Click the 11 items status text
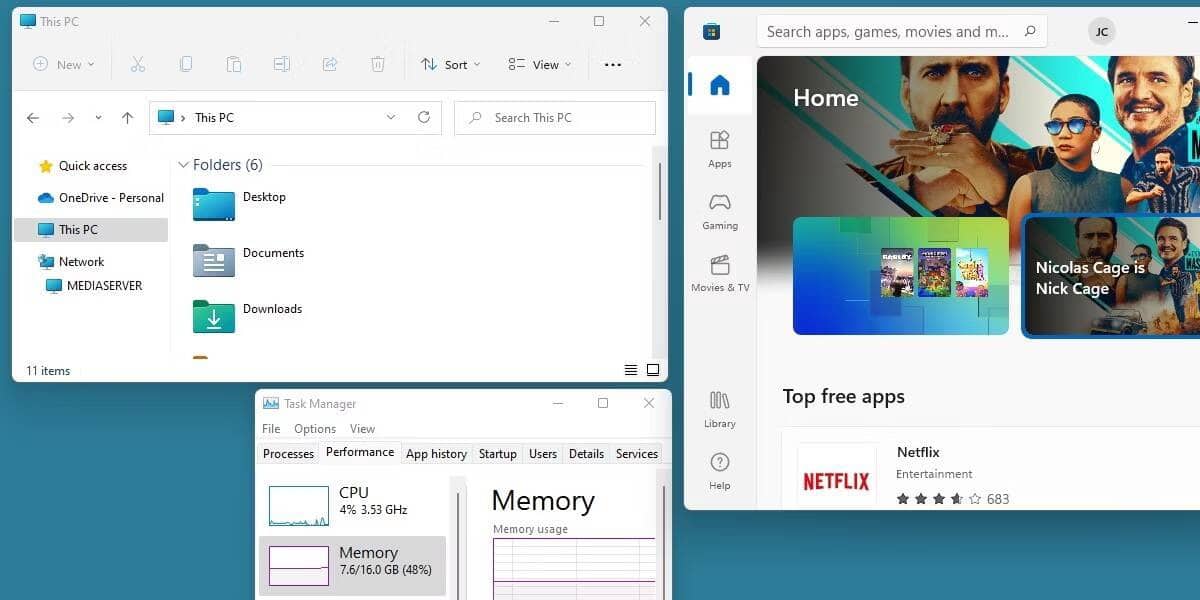The height and width of the screenshot is (600, 1200). tap(48, 371)
